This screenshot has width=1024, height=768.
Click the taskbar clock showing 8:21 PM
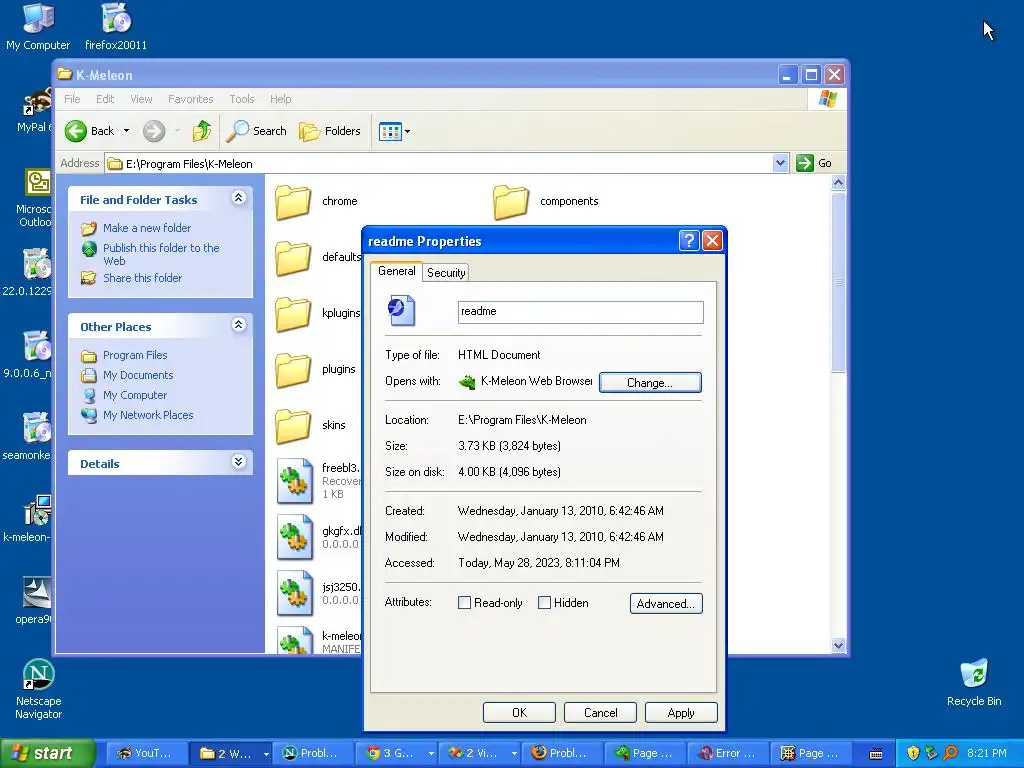pyautogui.click(x=987, y=753)
